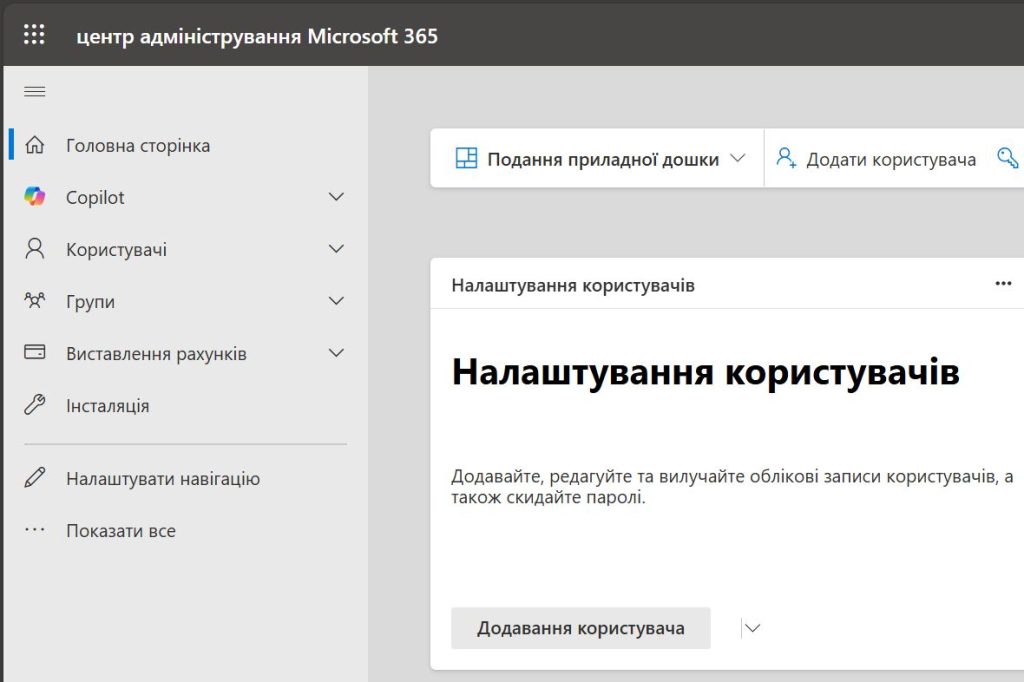
Task: Click Налаштувати навігацію link
Action: click(163, 479)
